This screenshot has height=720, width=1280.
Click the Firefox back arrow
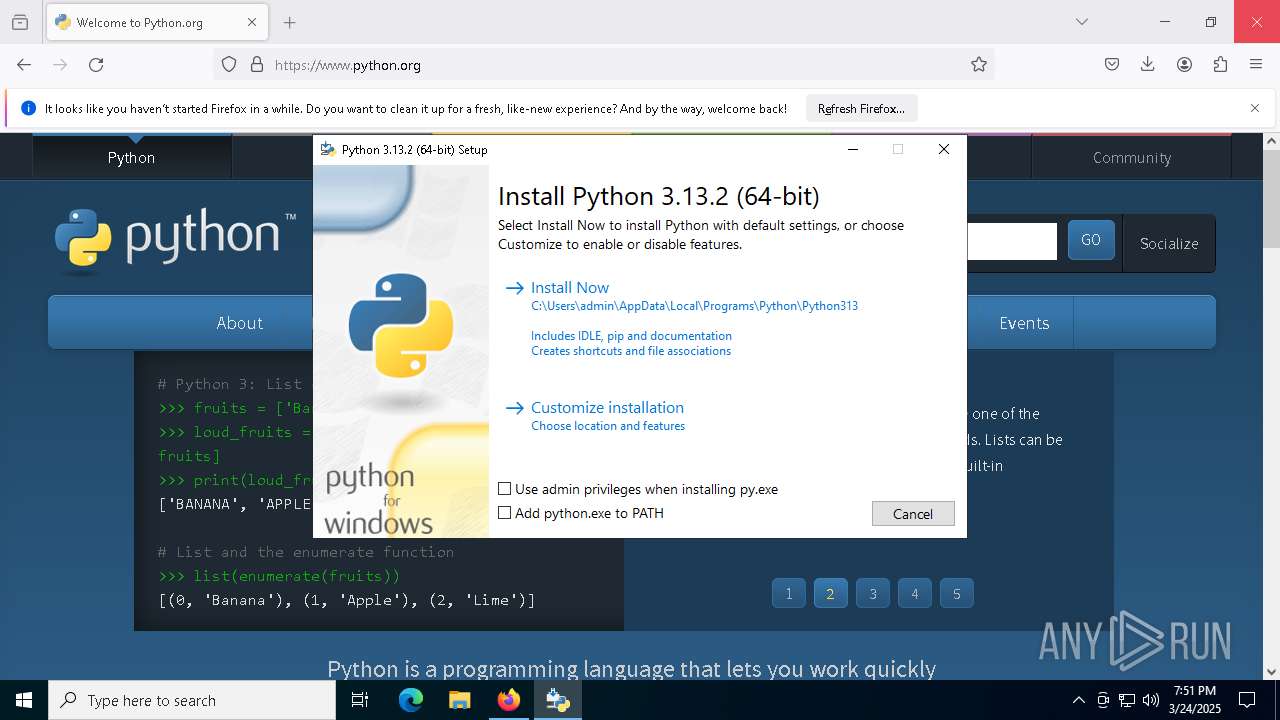24,64
